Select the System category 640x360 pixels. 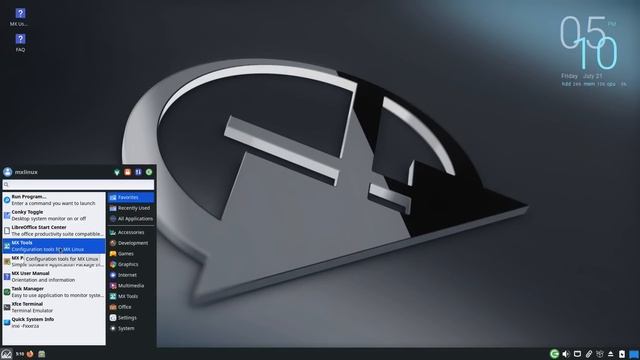(x=131, y=328)
